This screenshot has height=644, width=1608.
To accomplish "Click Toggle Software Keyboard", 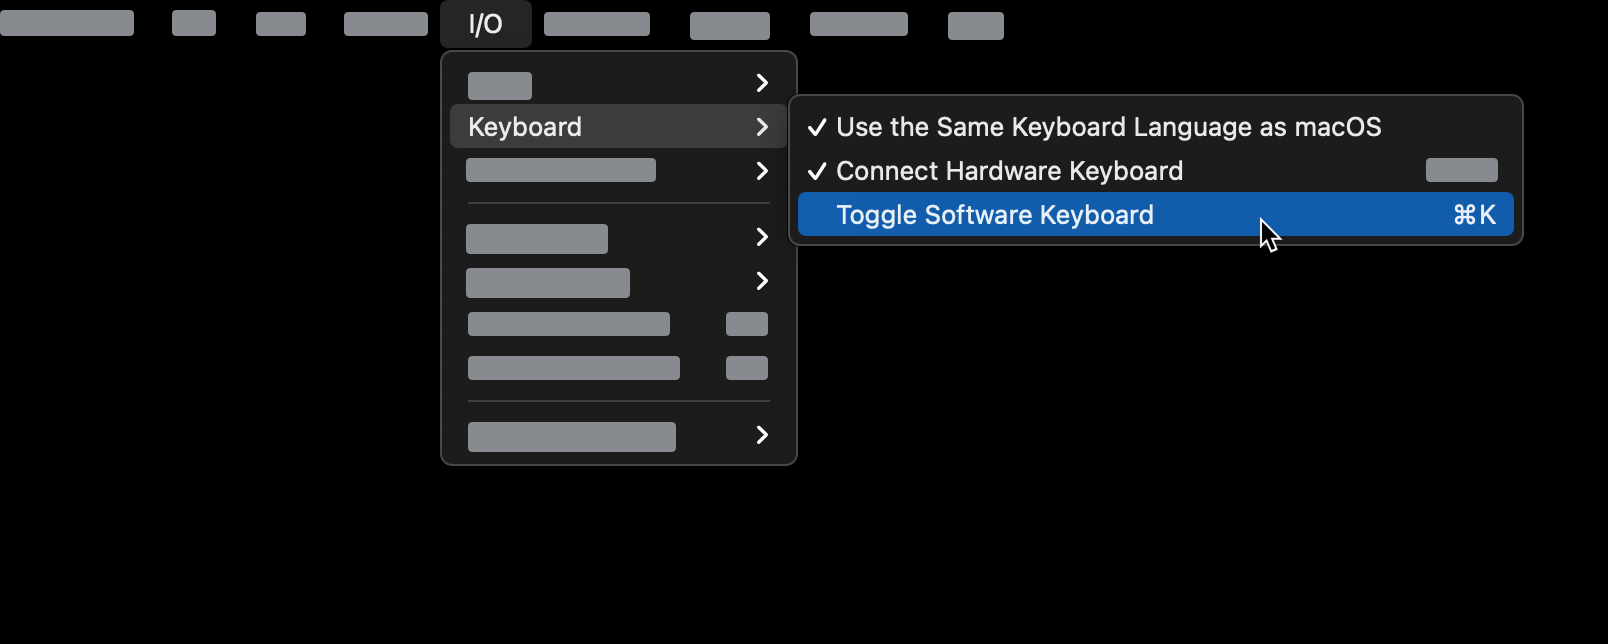I will (x=995, y=215).
